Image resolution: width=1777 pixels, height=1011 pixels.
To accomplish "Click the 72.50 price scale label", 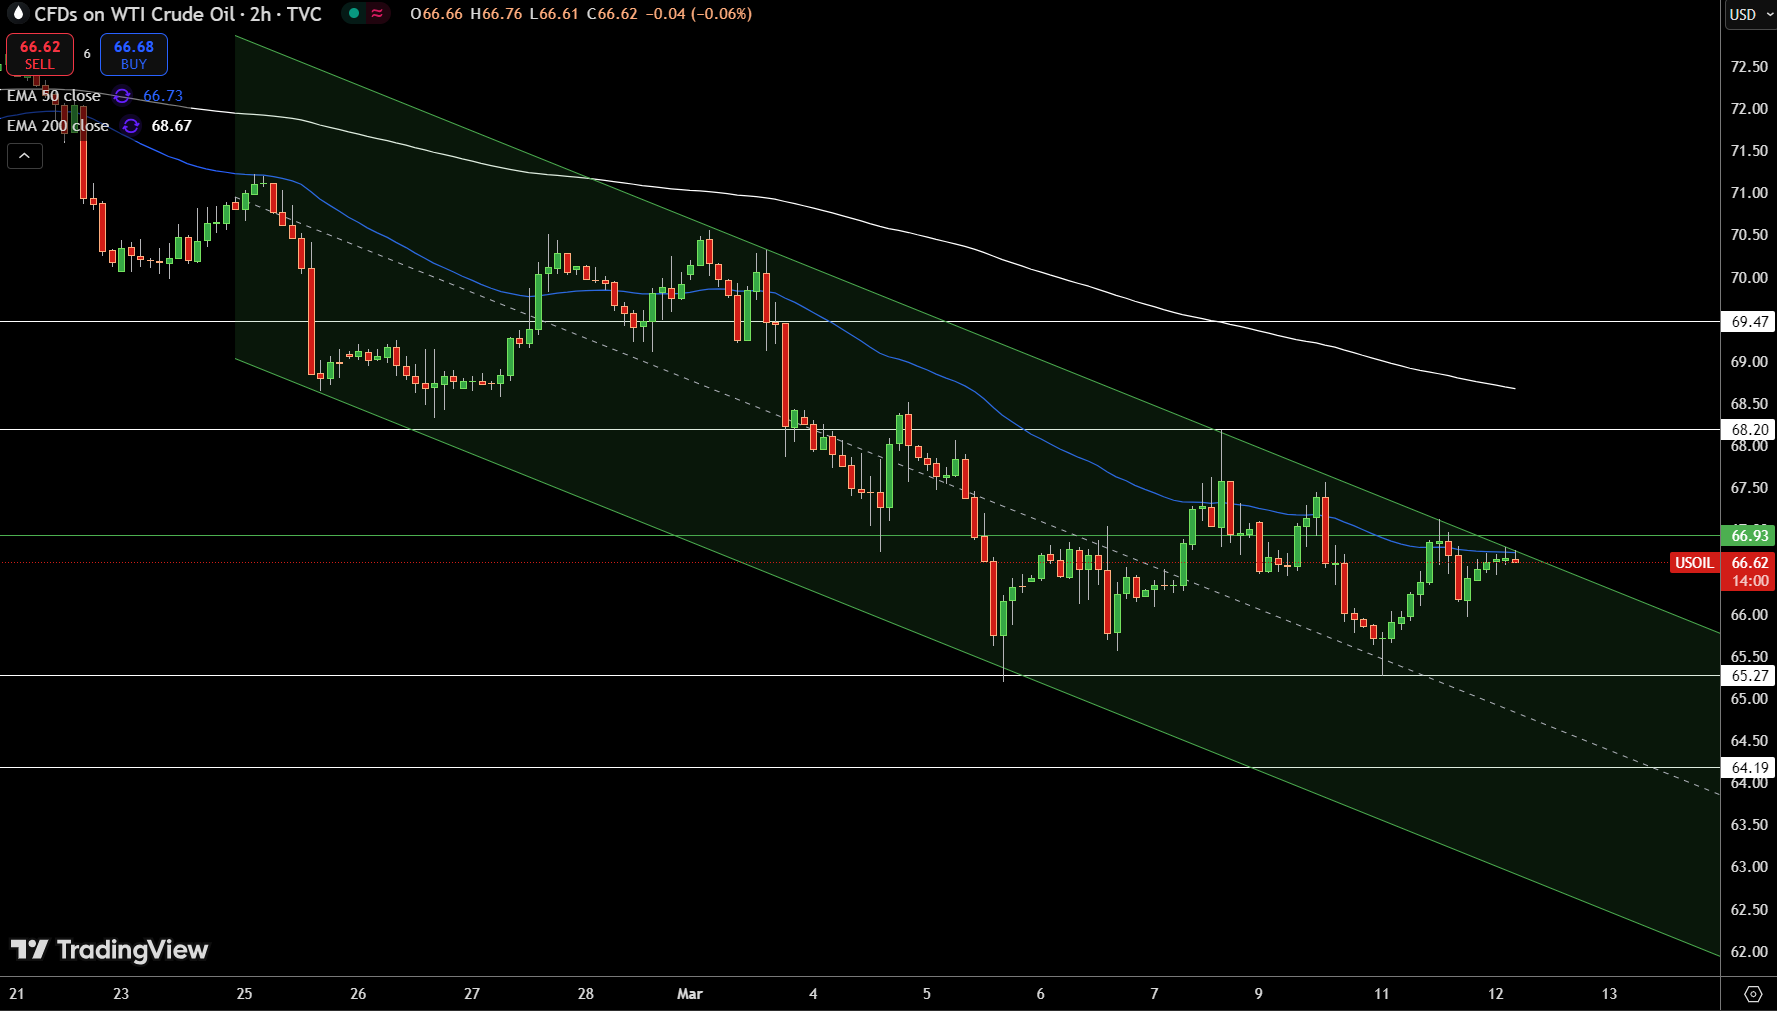I will tap(1749, 67).
